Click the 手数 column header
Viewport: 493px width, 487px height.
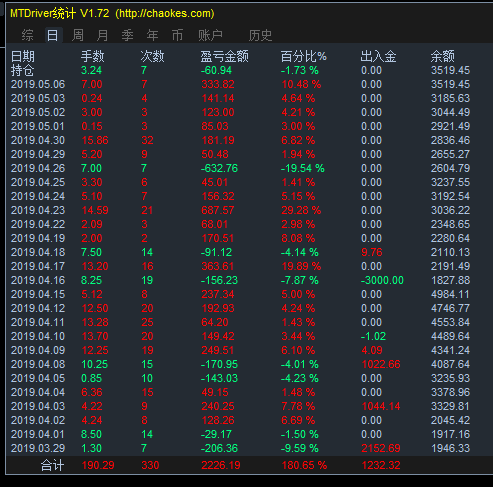click(92, 56)
